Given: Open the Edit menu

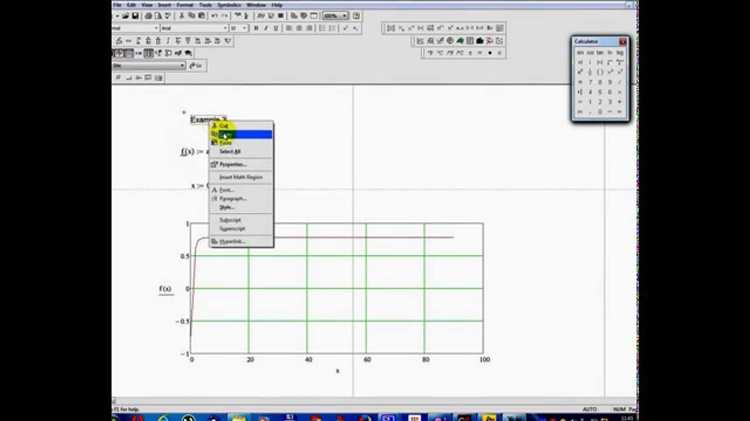Looking at the screenshot, I should coord(131,5).
